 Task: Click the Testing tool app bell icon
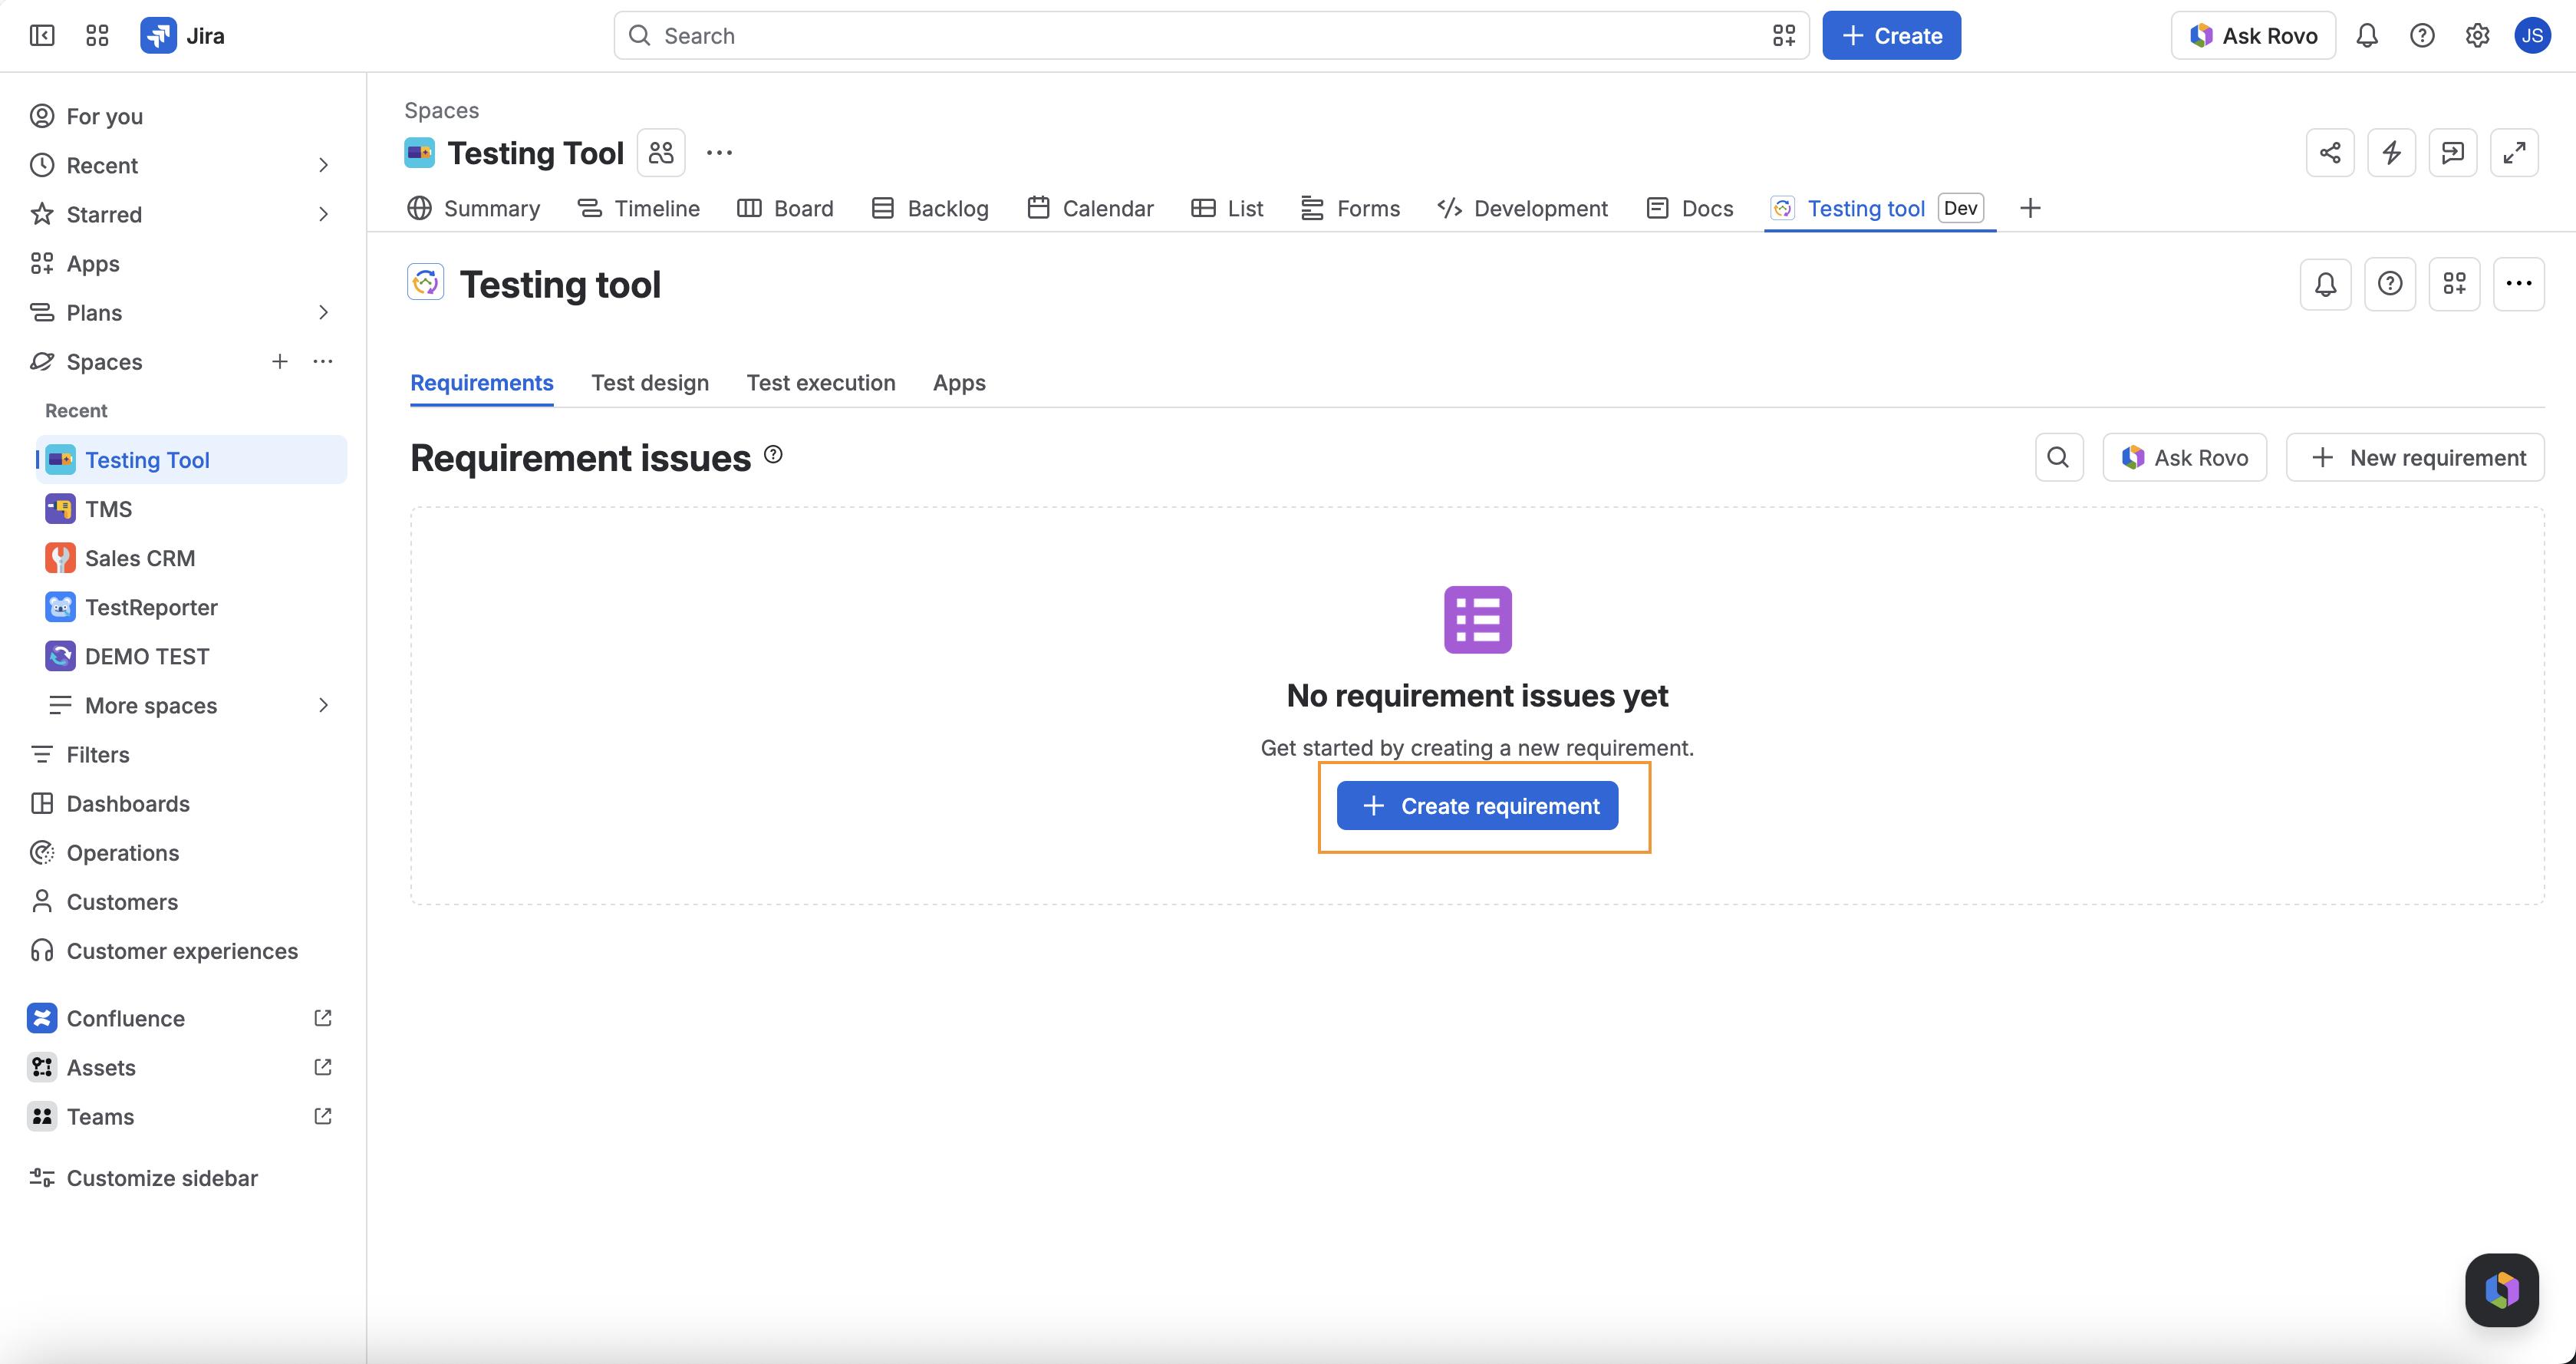pos(2325,285)
